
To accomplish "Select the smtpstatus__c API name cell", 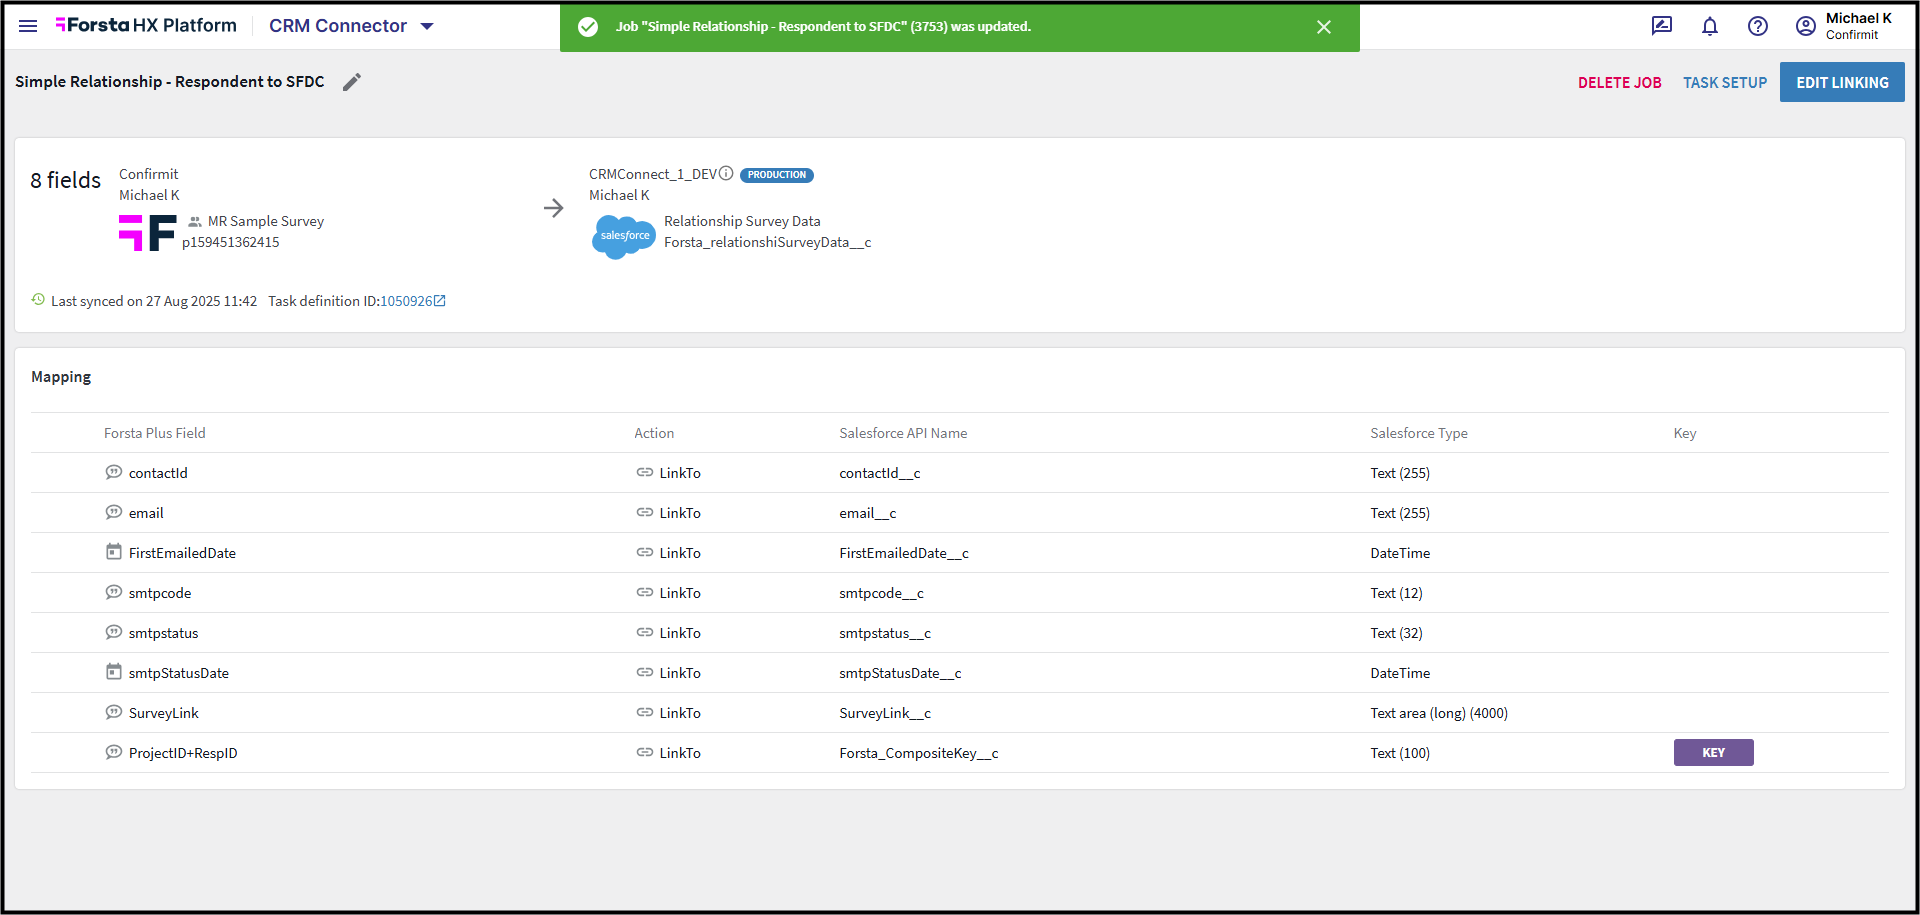I will click(885, 633).
